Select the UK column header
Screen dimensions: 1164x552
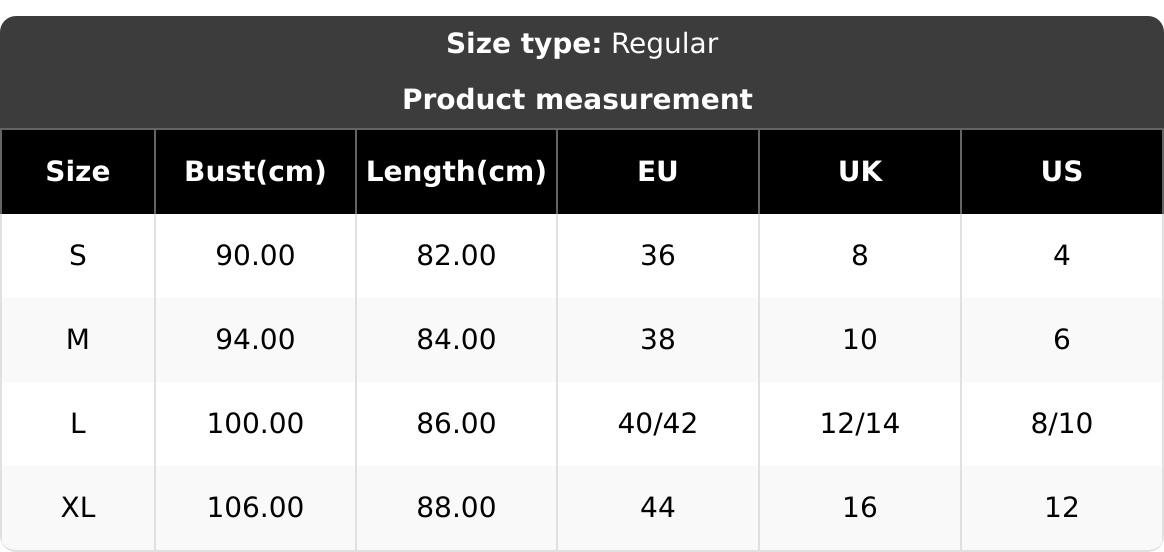[x=860, y=172]
